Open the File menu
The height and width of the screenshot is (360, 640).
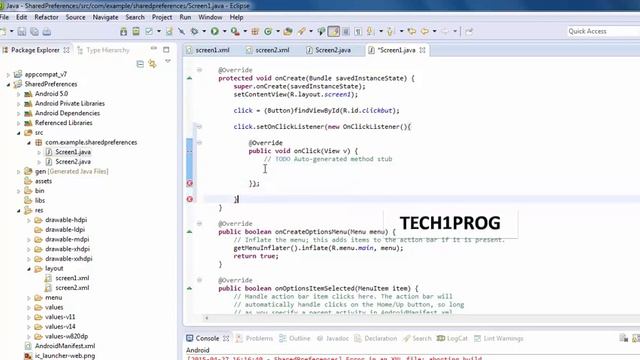click(x=4, y=17)
